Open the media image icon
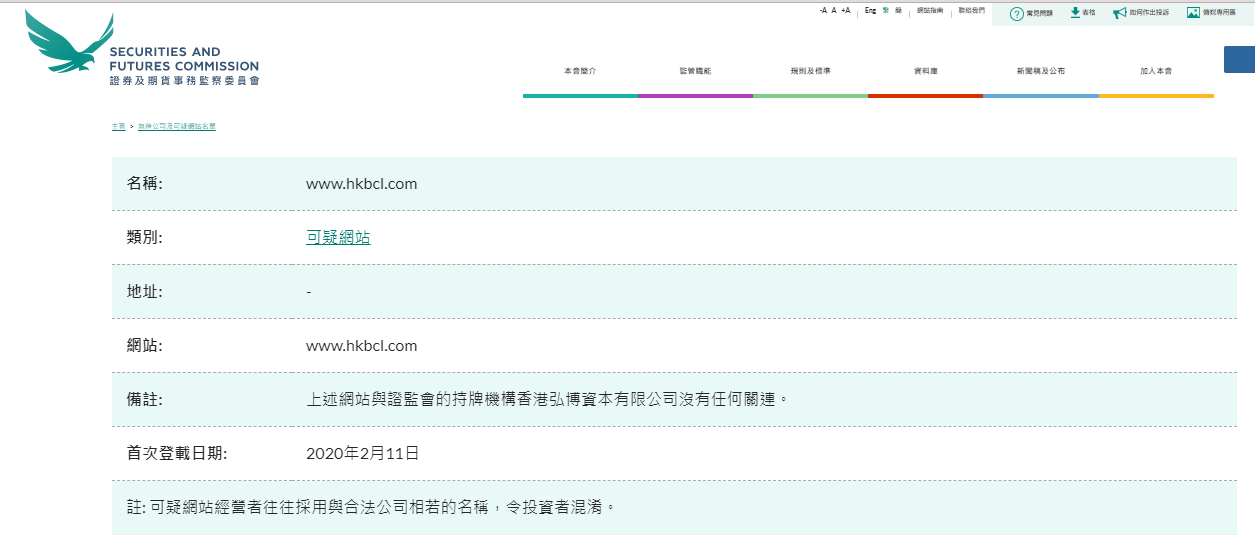The height and width of the screenshot is (552, 1255). pyautogui.click(x=1192, y=13)
